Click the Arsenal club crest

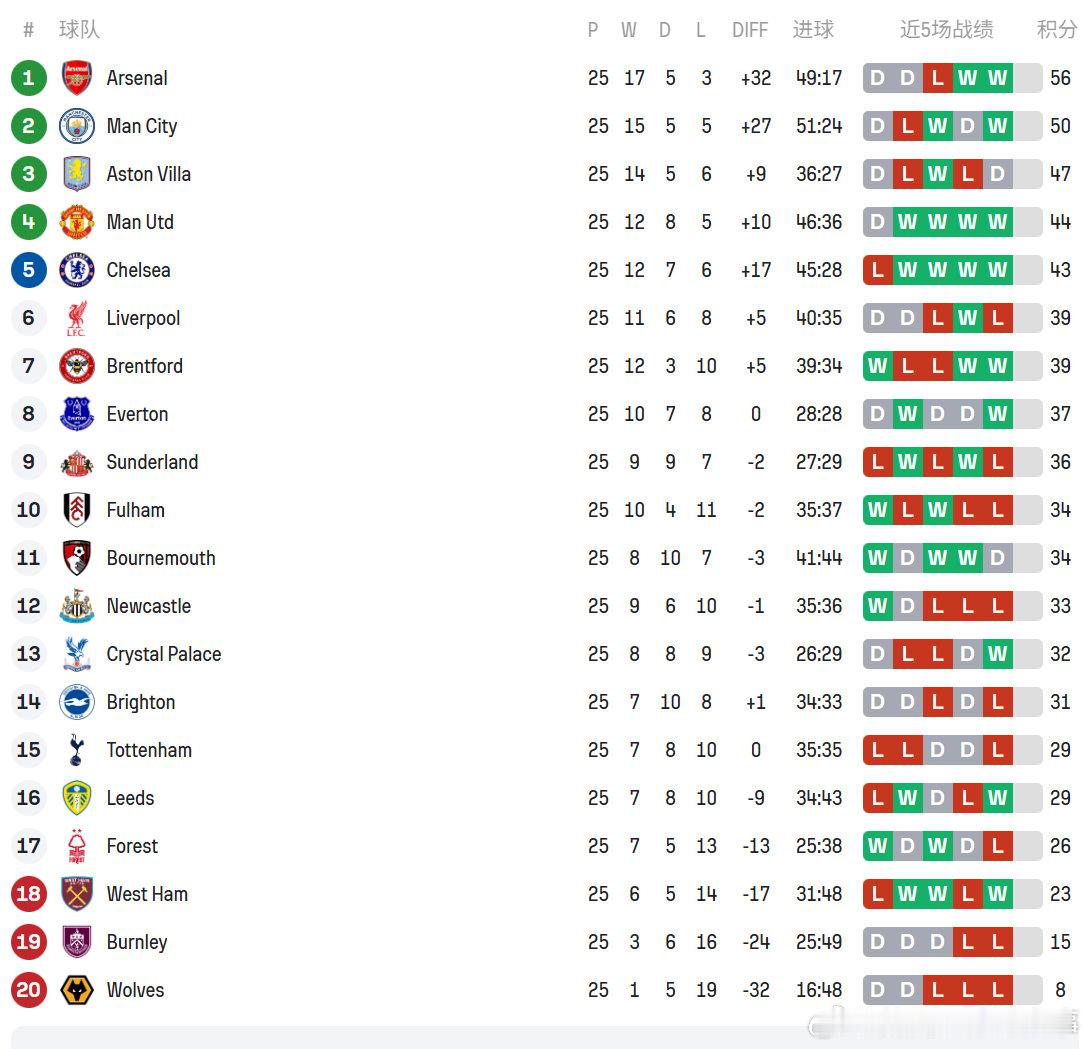coord(76,78)
